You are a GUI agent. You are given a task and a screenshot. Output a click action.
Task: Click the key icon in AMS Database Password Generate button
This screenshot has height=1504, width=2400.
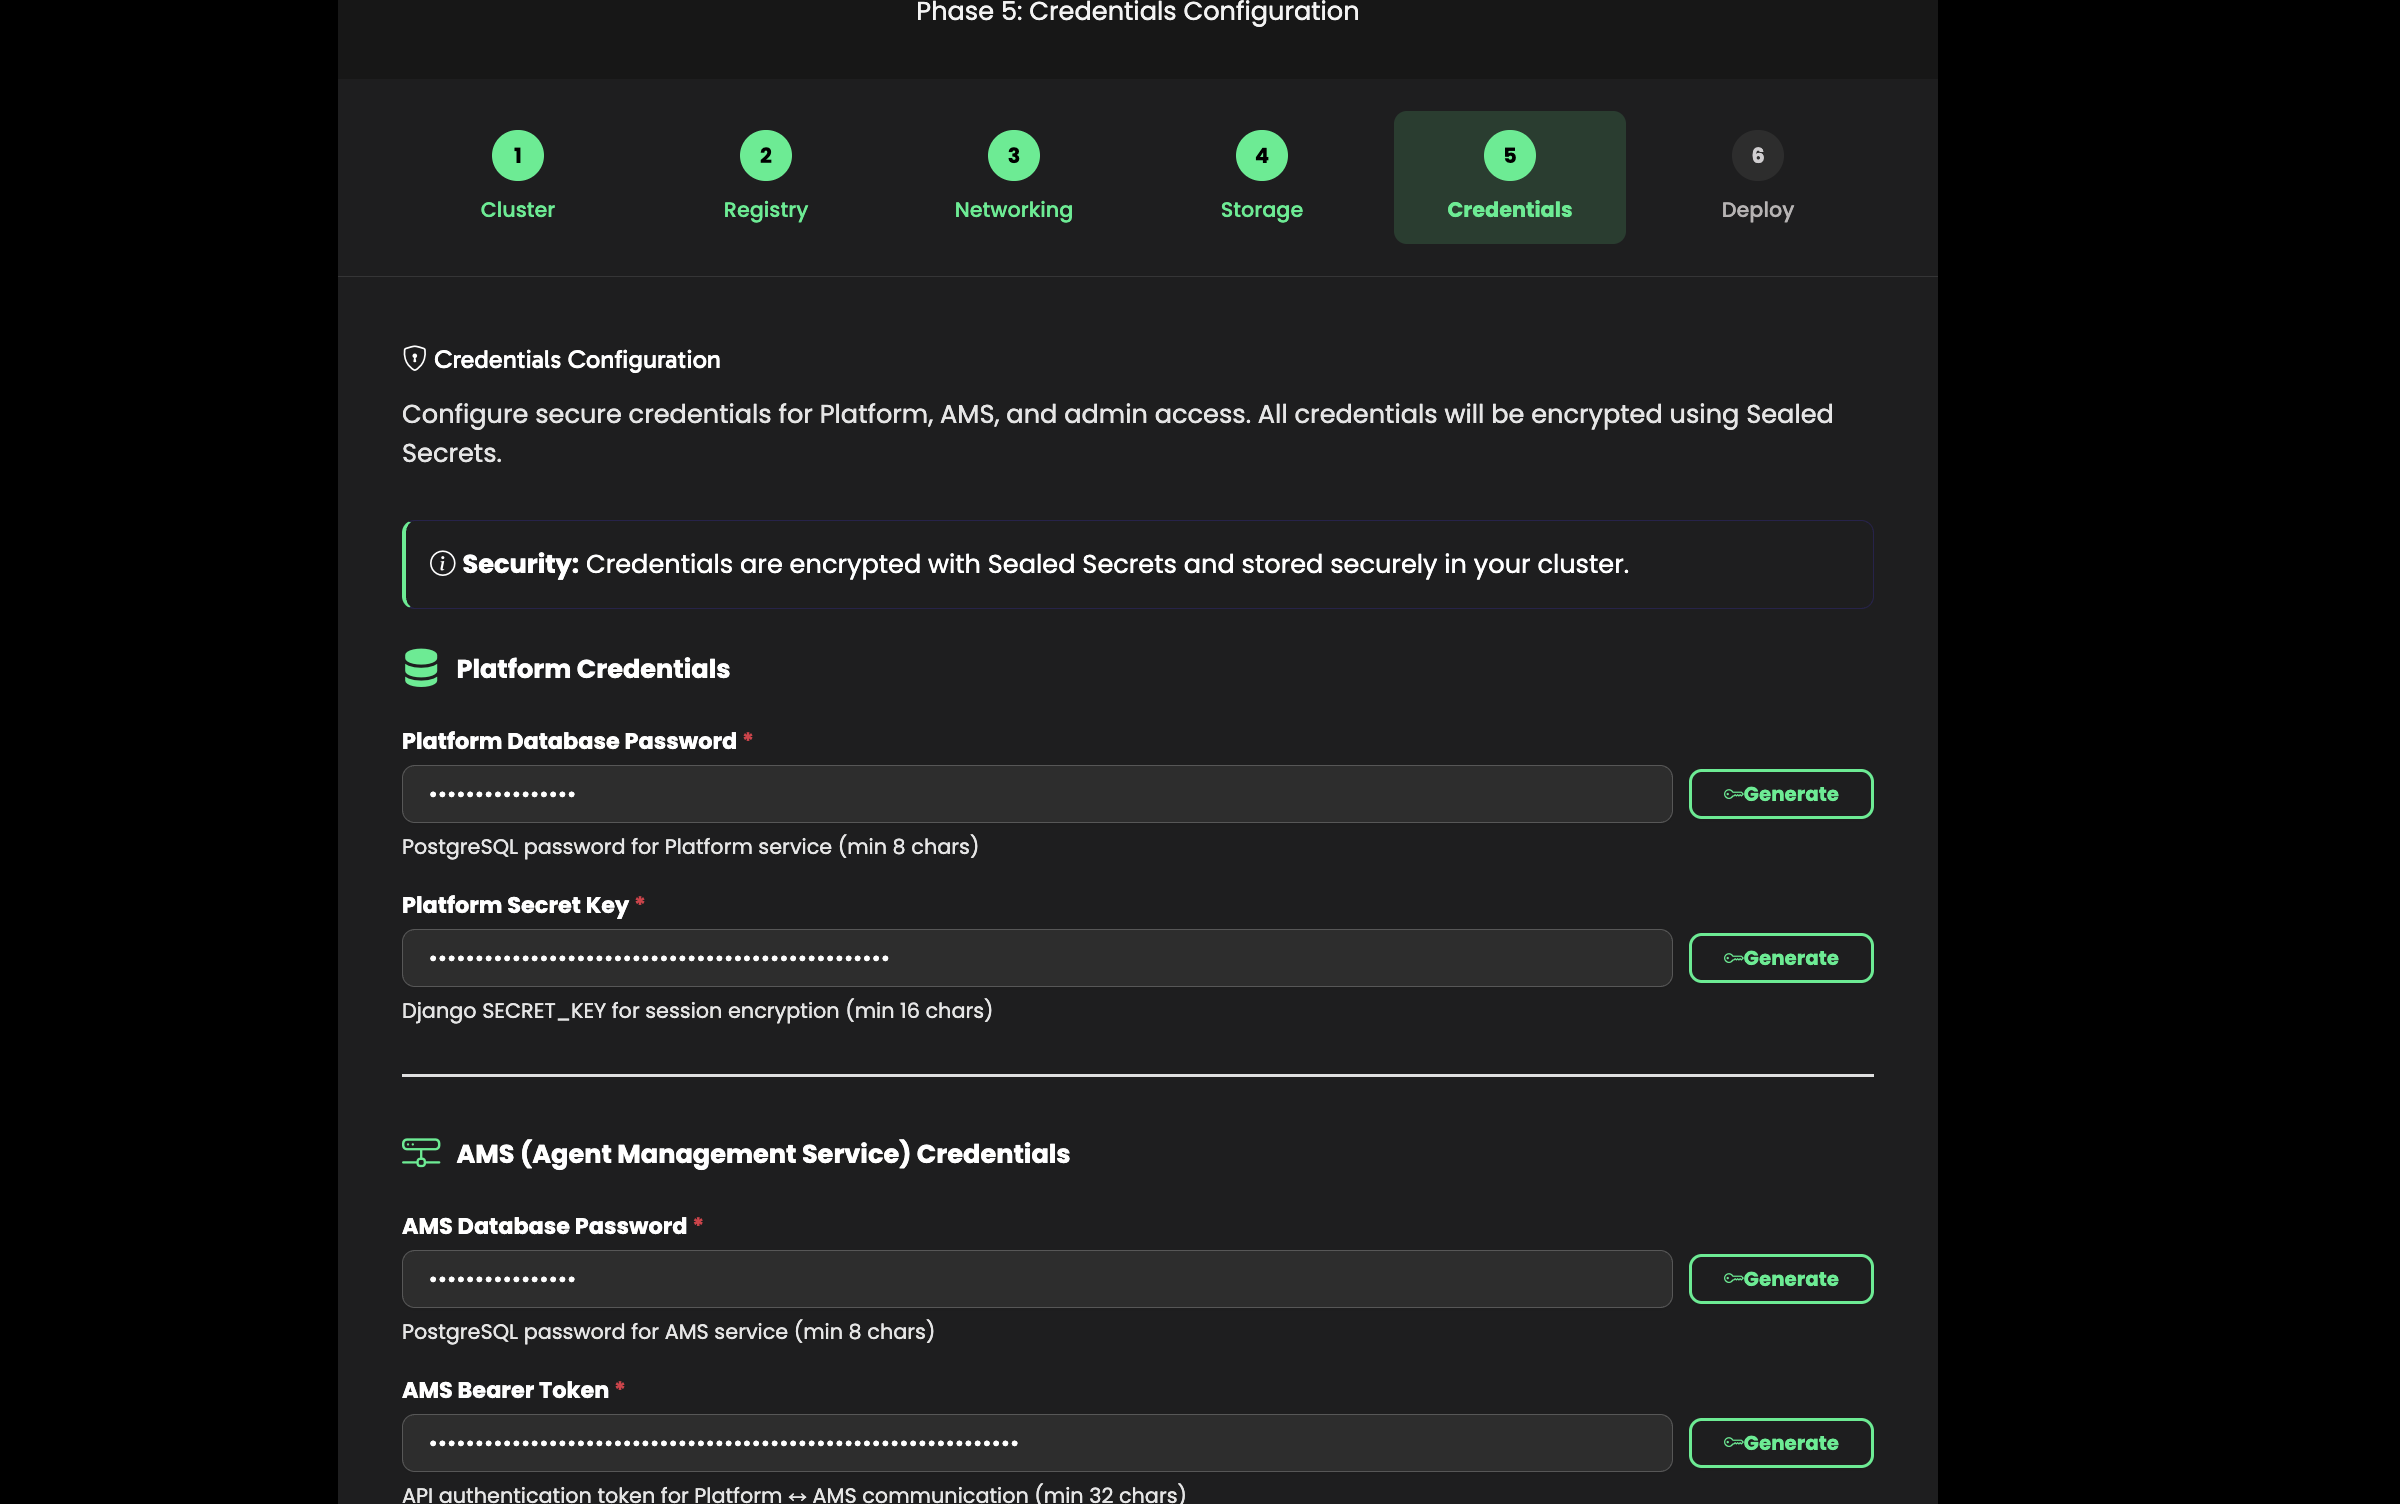pos(1733,1278)
